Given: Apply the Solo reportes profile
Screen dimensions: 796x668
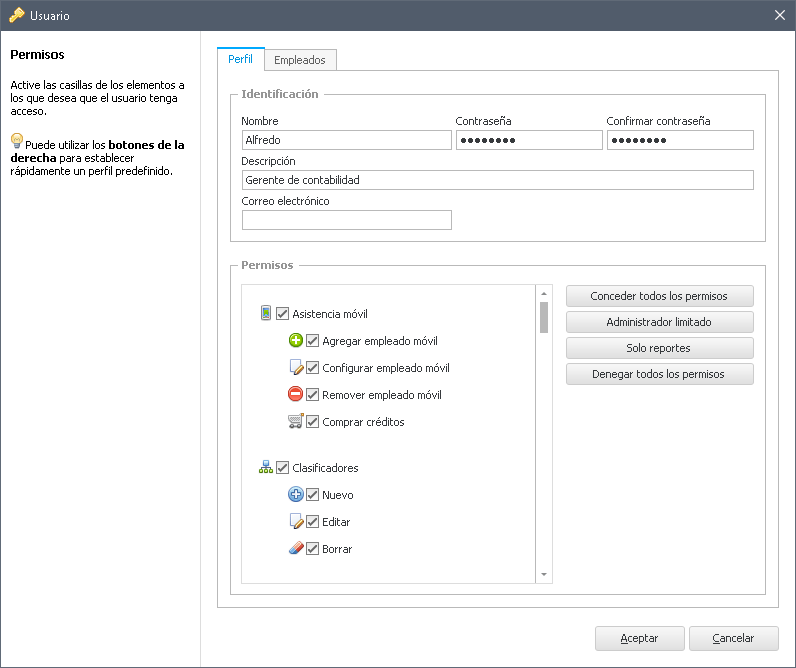Looking at the screenshot, I should coord(659,348).
